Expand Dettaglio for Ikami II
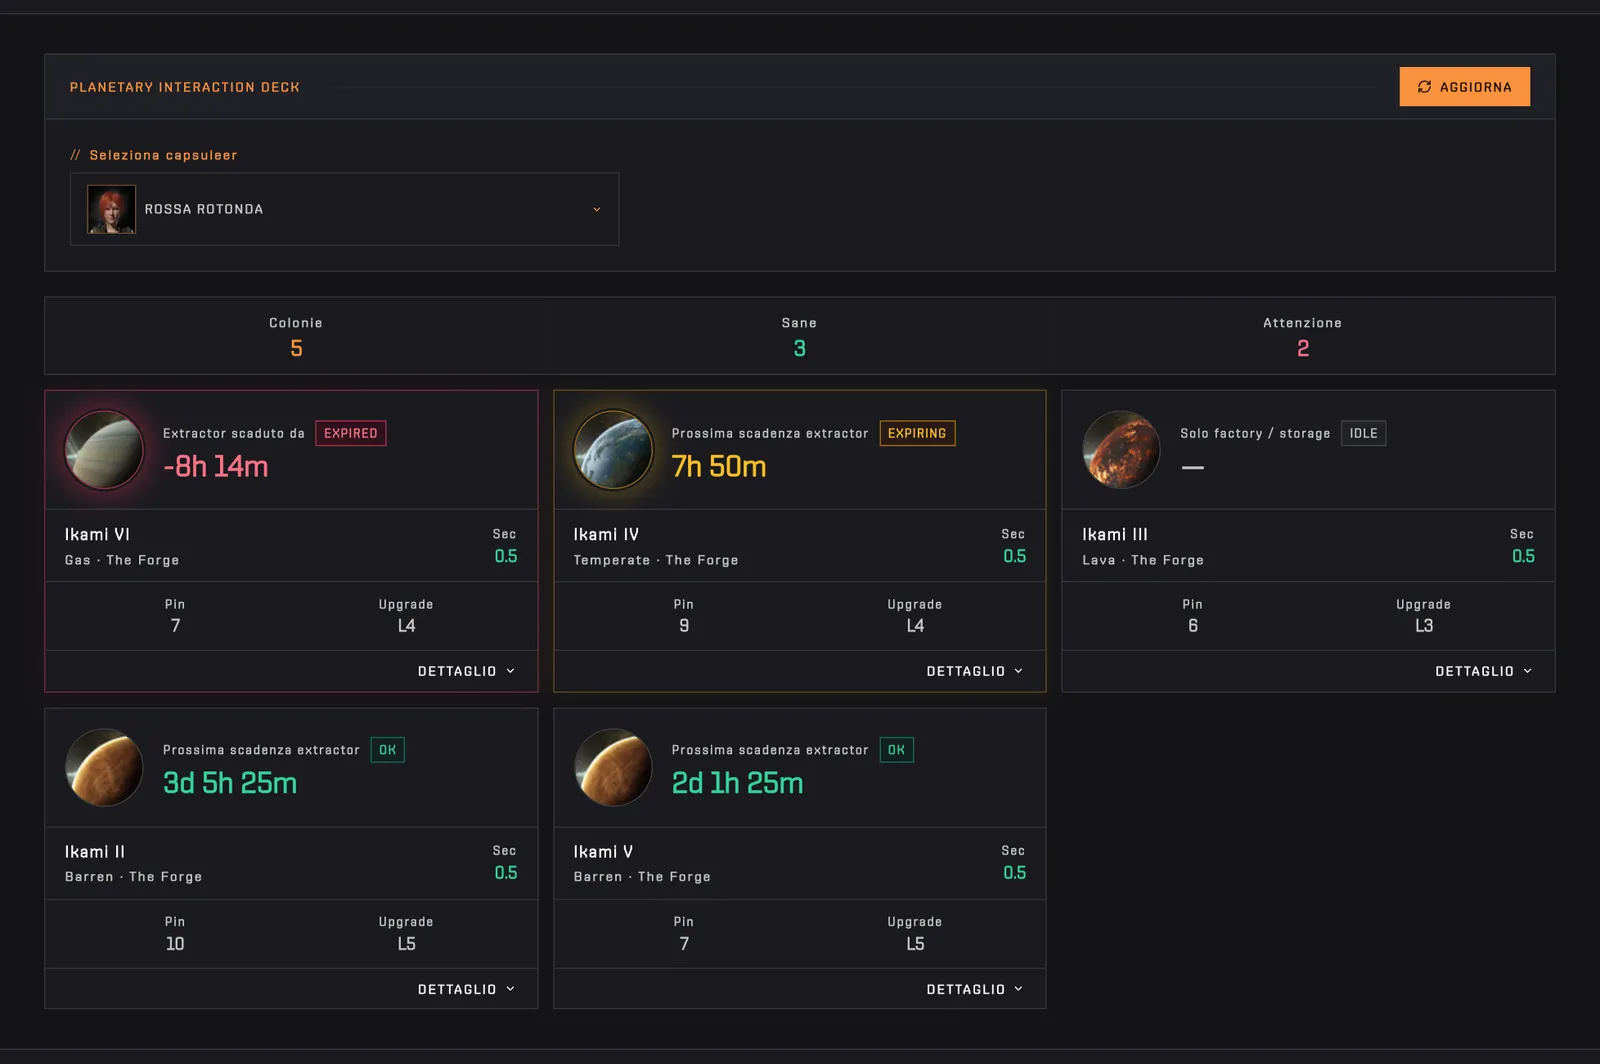Screen dimensions: 1600x1064 (466, 989)
